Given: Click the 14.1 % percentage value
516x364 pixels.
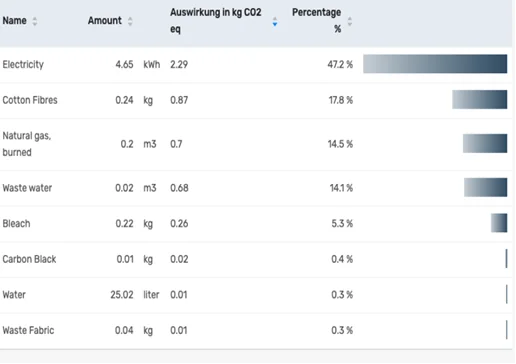Looking at the screenshot, I should pyautogui.click(x=341, y=188).
